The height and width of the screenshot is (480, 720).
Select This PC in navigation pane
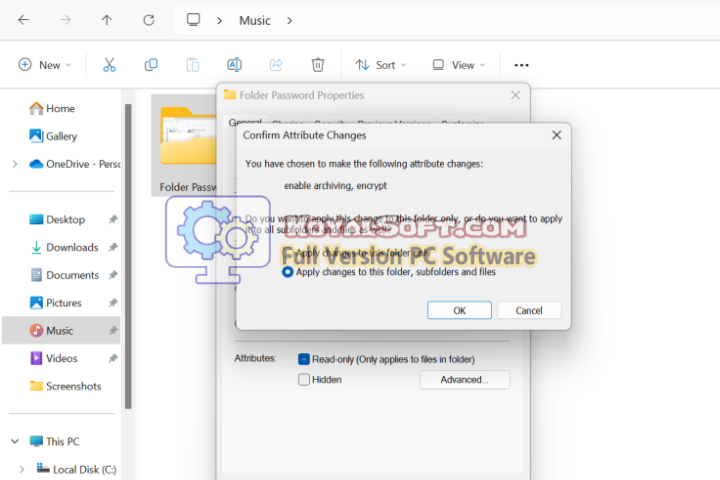(62, 441)
